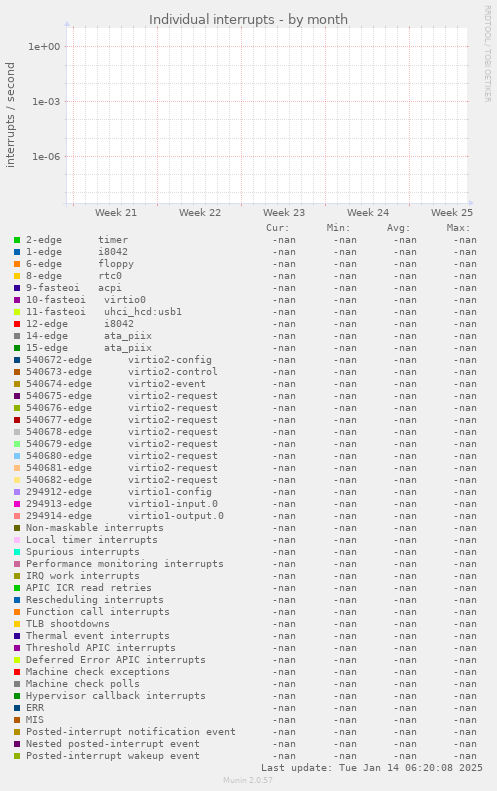Click the cyan swatch for Spurious interrupts
497x791 pixels.
[17, 552]
